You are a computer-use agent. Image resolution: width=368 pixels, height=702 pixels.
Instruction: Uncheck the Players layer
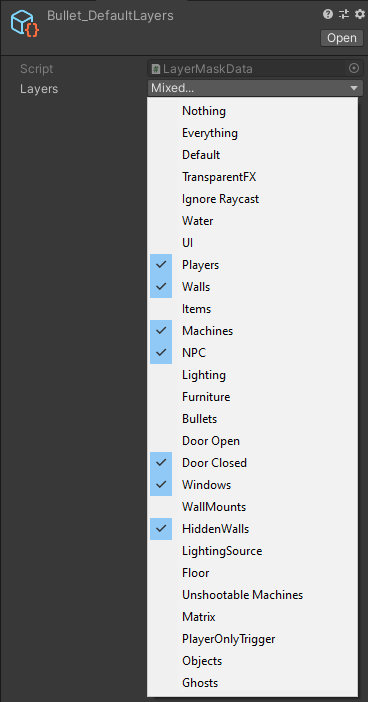coord(253,265)
